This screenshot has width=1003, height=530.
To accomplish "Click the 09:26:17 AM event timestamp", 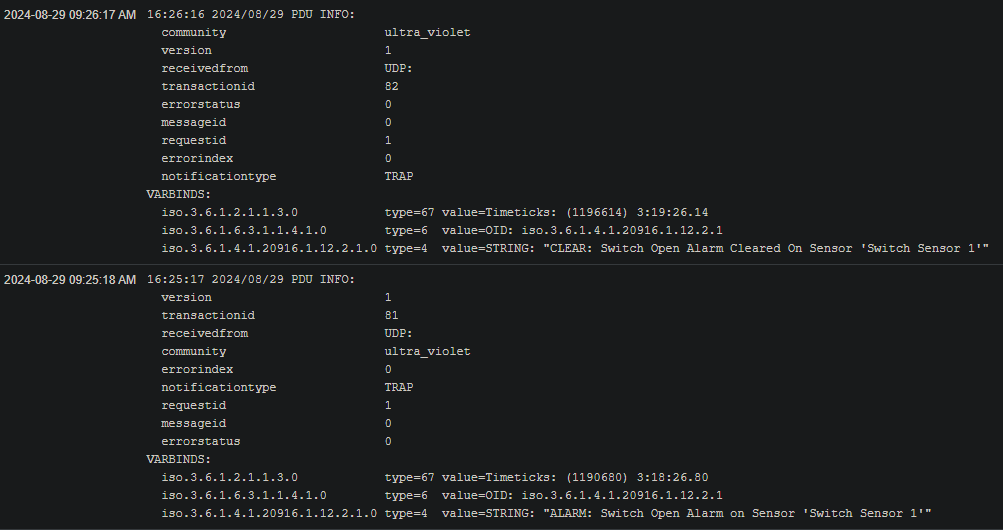I will pyautogui.click(x=70, y=14).
